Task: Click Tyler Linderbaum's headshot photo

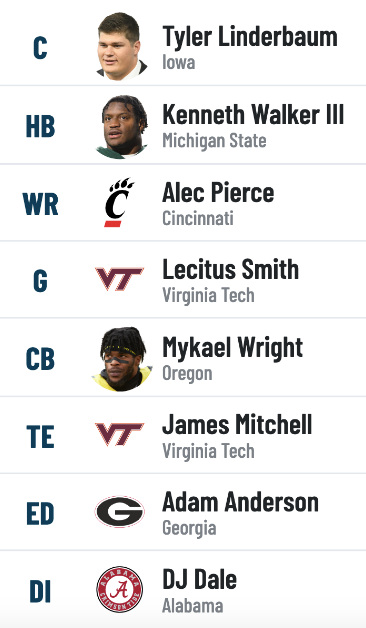Action: coord(120,46)
